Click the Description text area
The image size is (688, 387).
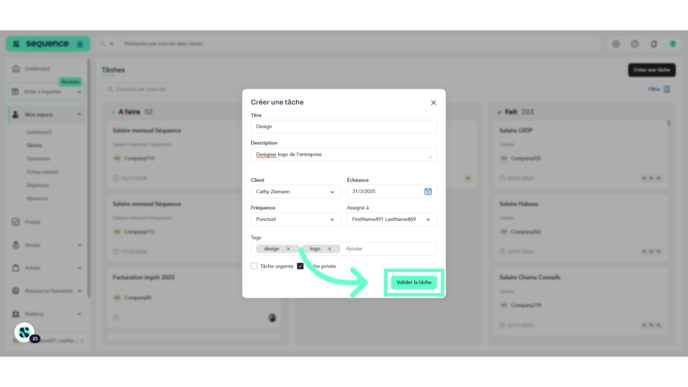[x=344, y=154]
